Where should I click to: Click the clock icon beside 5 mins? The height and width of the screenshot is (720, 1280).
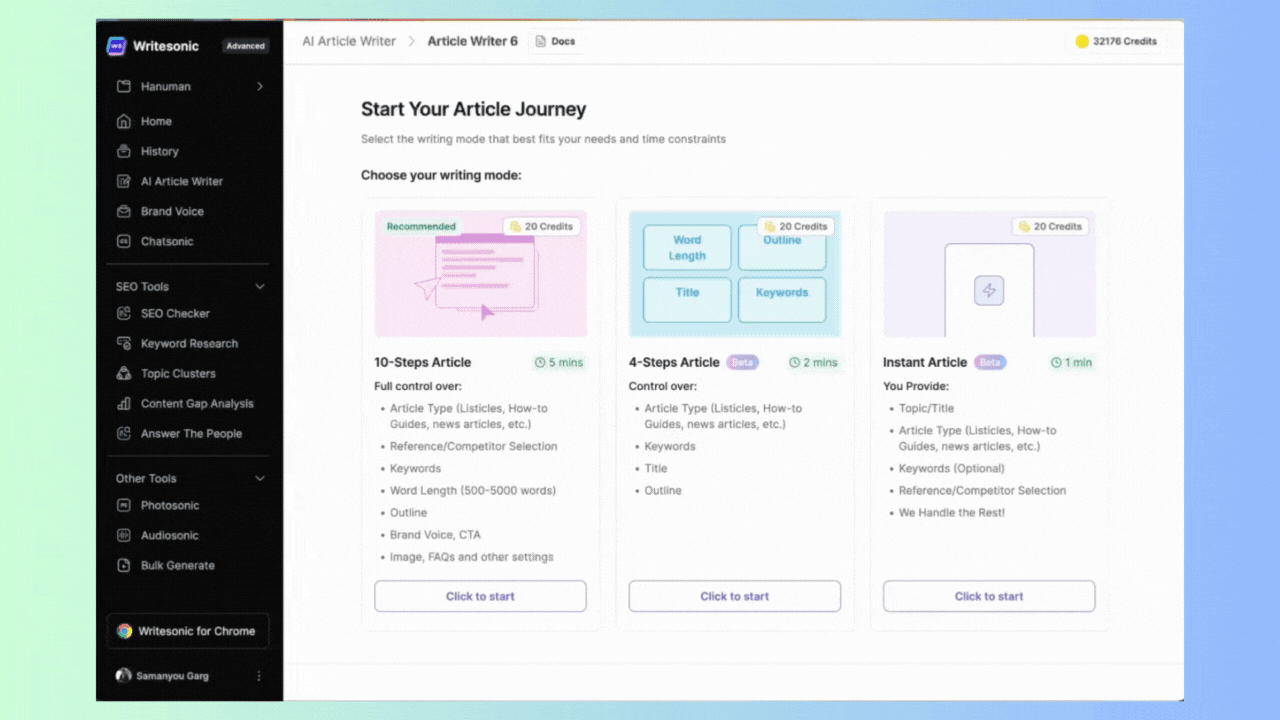541,362
